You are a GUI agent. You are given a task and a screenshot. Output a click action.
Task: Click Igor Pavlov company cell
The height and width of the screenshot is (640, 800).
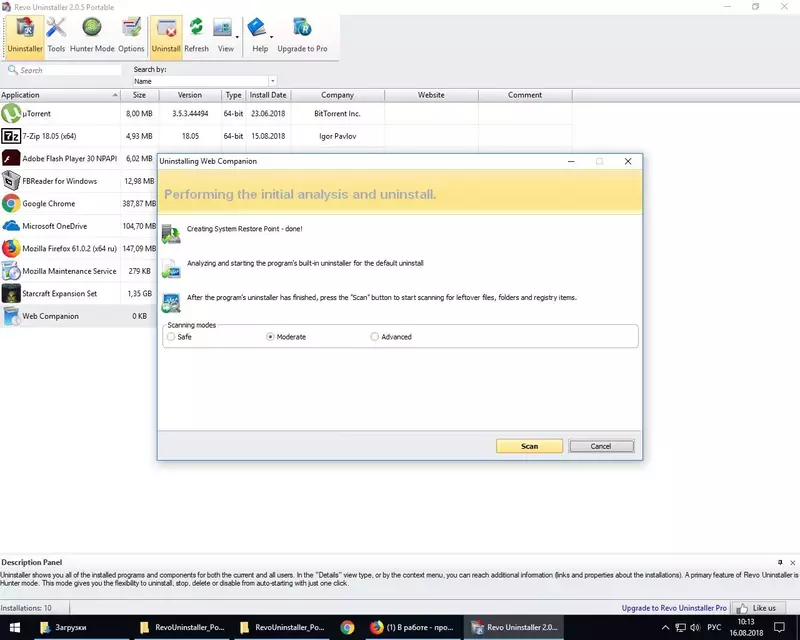click(337, 136)
